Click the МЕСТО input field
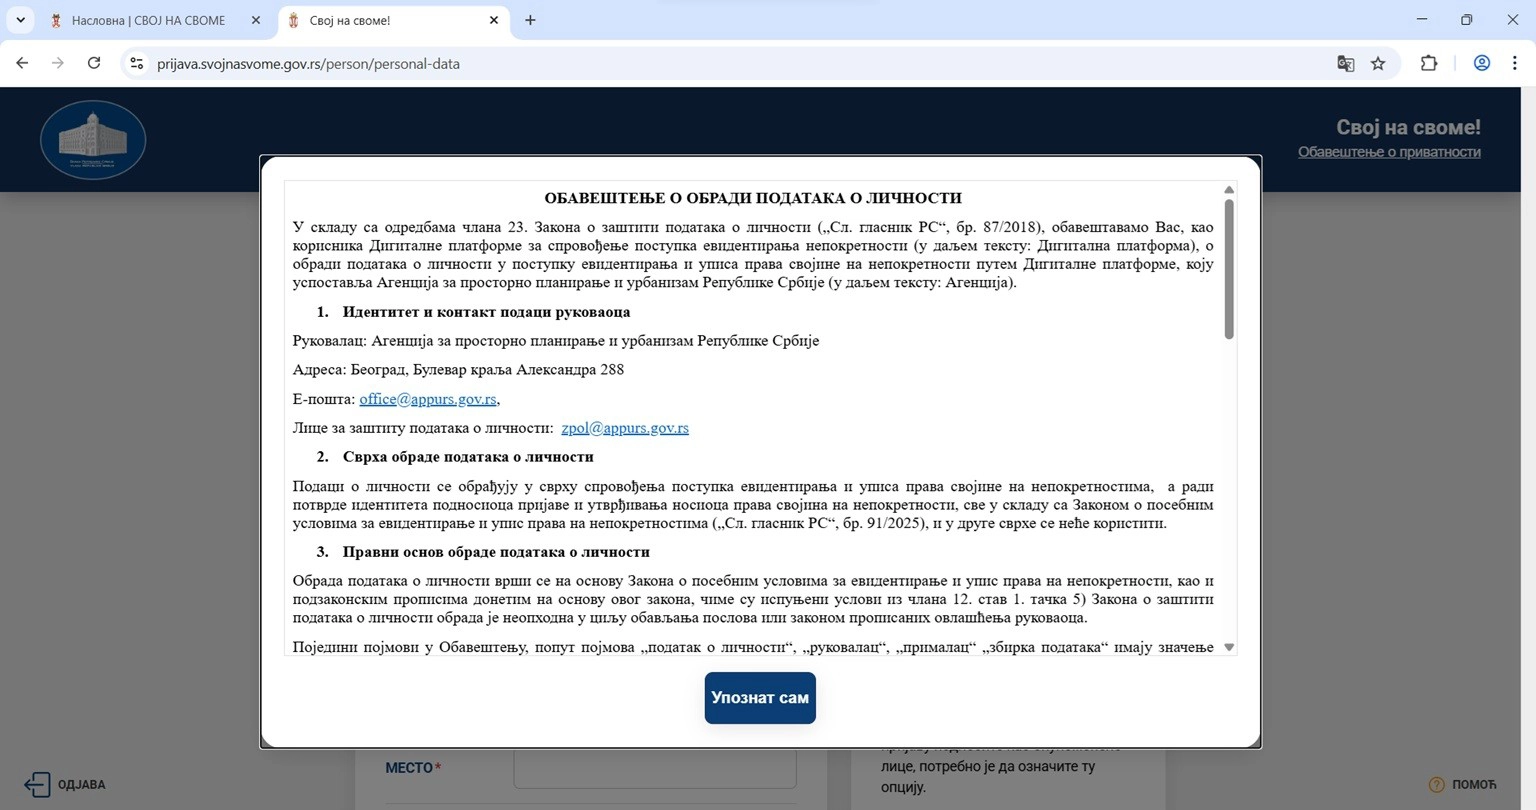1536x810 pixels. 655,768
